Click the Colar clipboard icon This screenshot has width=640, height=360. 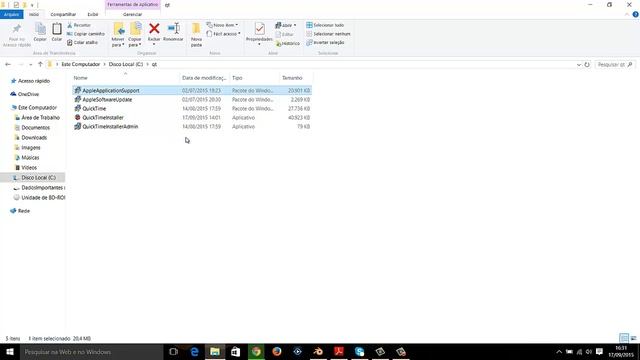57,29
